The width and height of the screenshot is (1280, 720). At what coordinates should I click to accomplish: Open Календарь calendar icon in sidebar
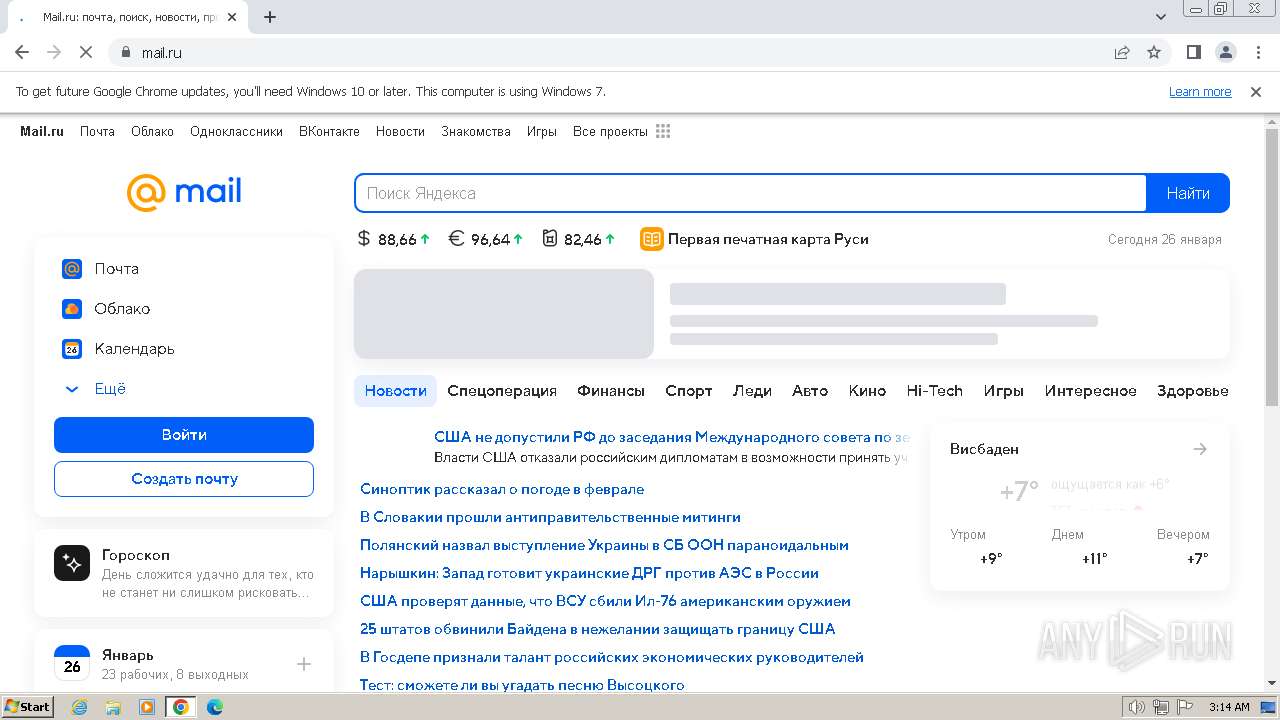pyautogui.click(x=72, y=348)
